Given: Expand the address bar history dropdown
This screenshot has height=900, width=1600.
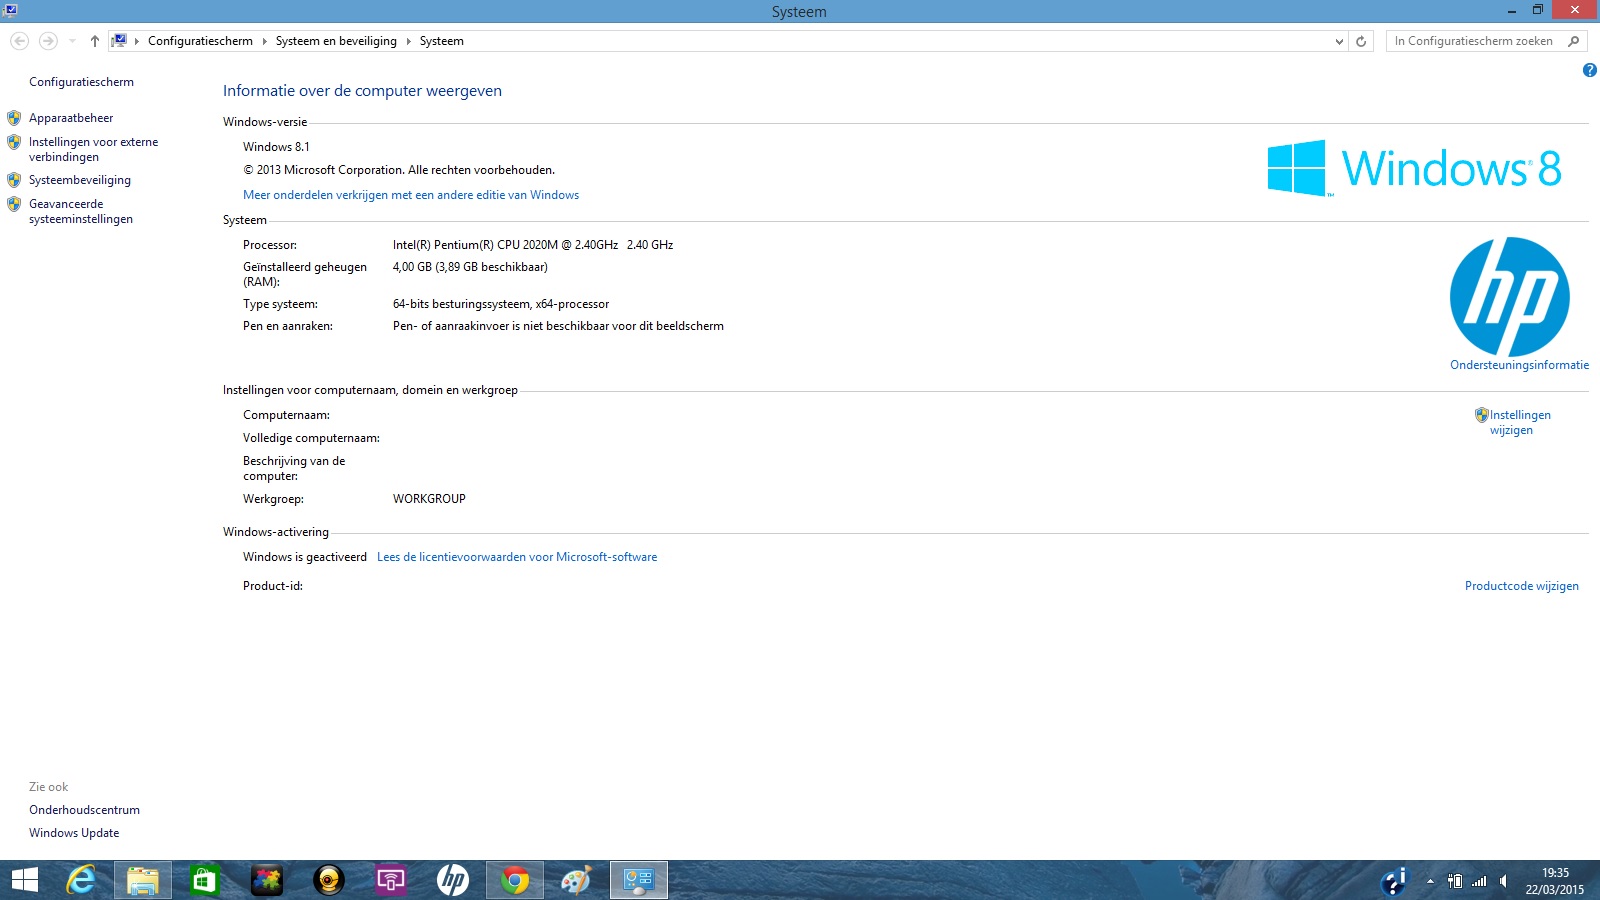Looking at the screenshot, I should pyautogui.click(x=1339, y=41).
